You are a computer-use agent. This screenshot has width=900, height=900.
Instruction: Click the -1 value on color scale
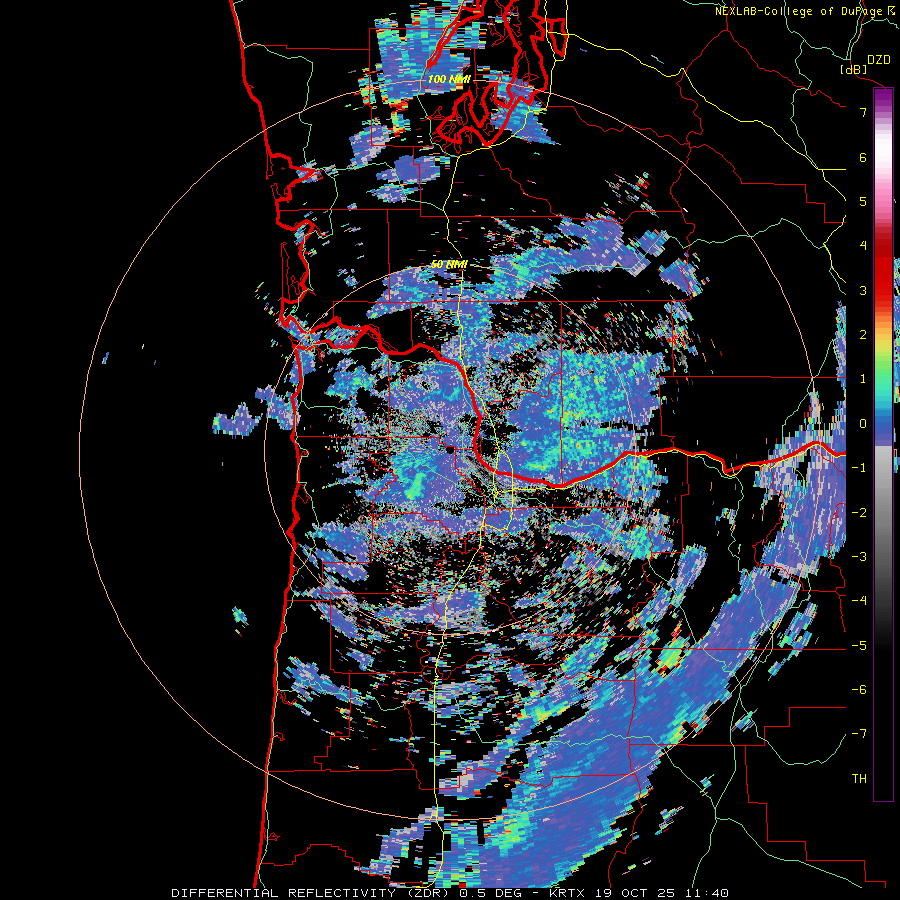click(859, 468)
